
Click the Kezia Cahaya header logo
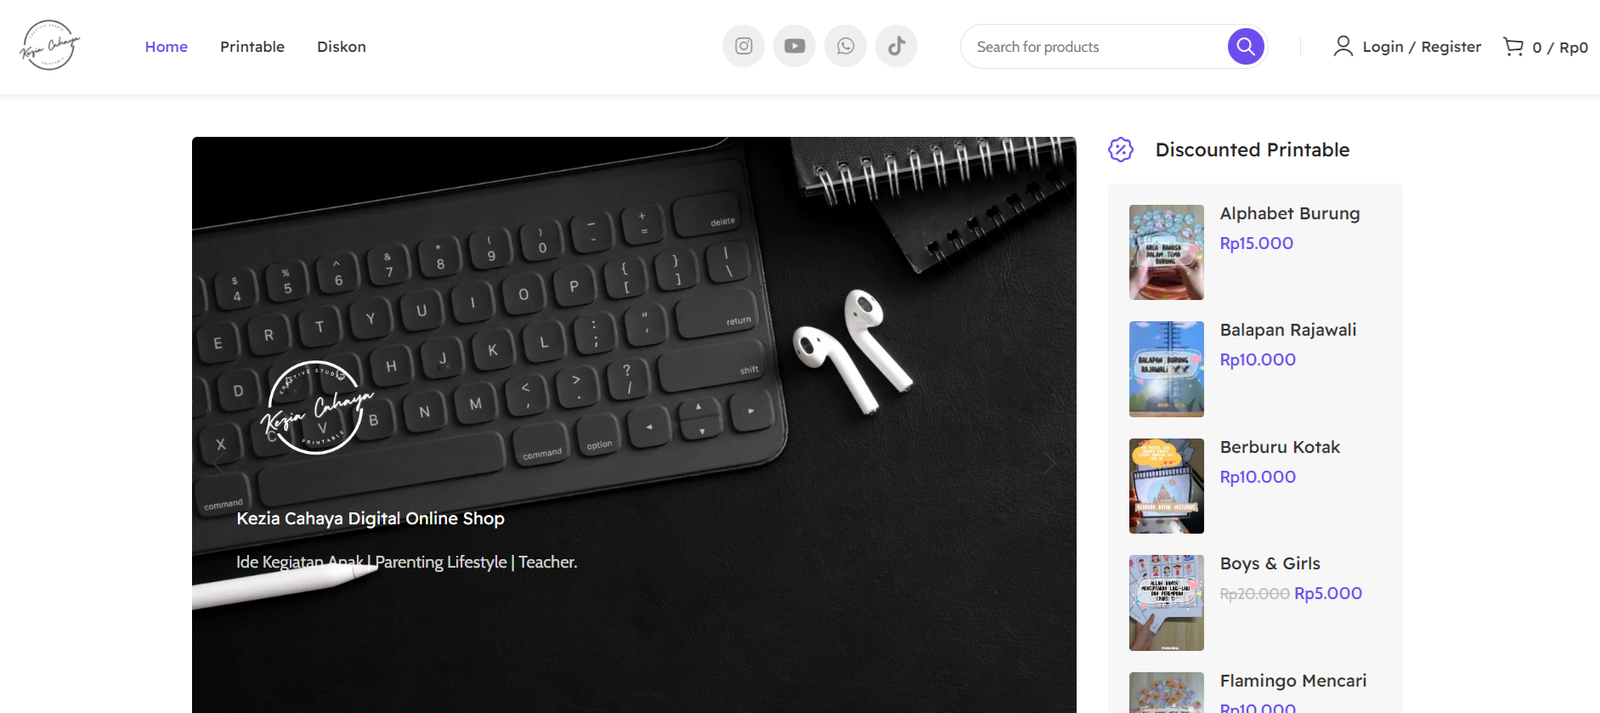[x=50, y=46]
